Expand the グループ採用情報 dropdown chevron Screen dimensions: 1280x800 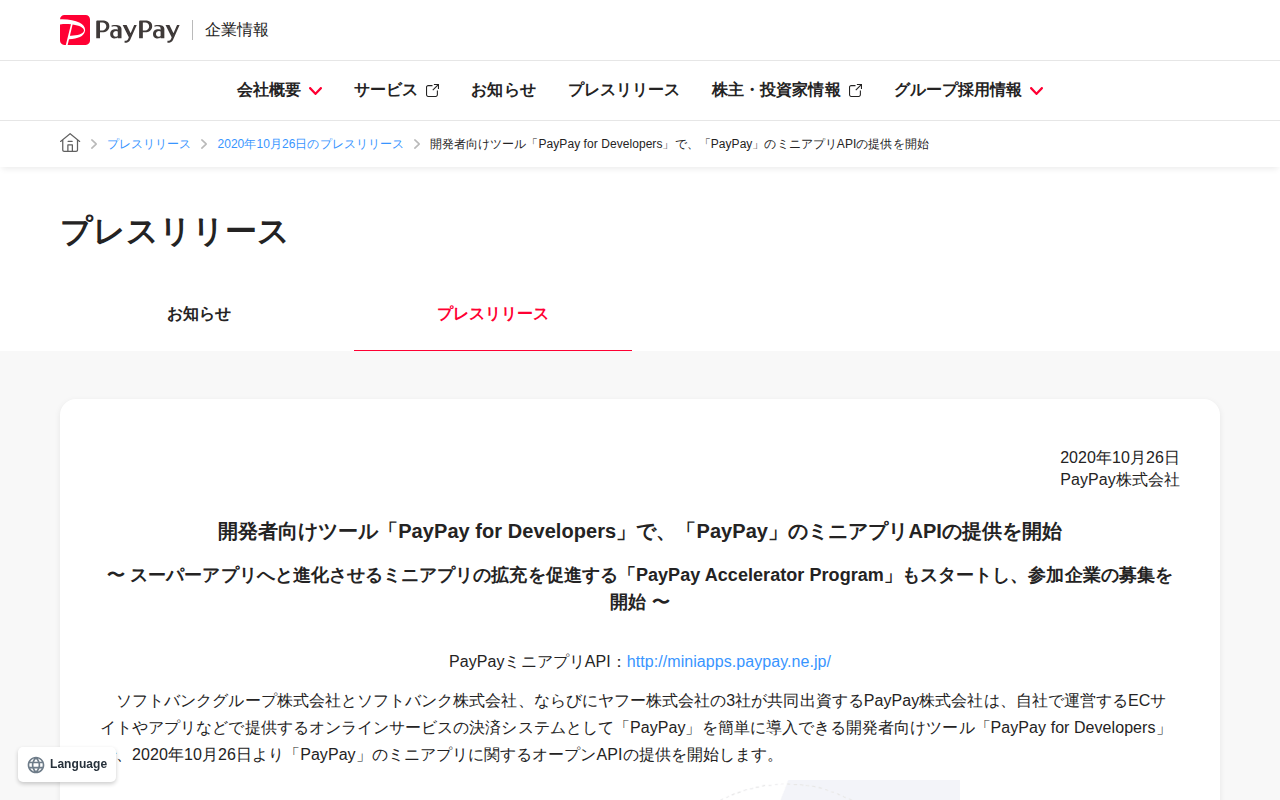[1036, 91]
